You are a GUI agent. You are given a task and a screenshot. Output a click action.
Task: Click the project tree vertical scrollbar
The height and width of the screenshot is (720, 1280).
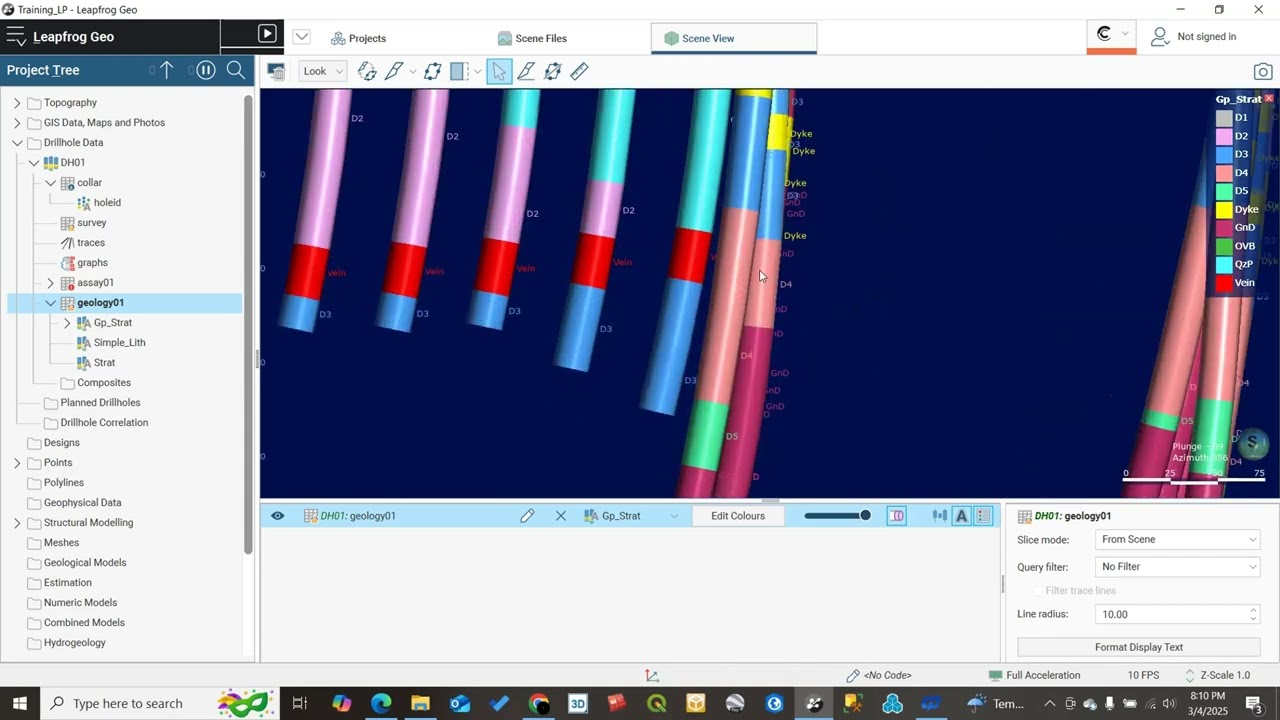[x=248, y=322]
